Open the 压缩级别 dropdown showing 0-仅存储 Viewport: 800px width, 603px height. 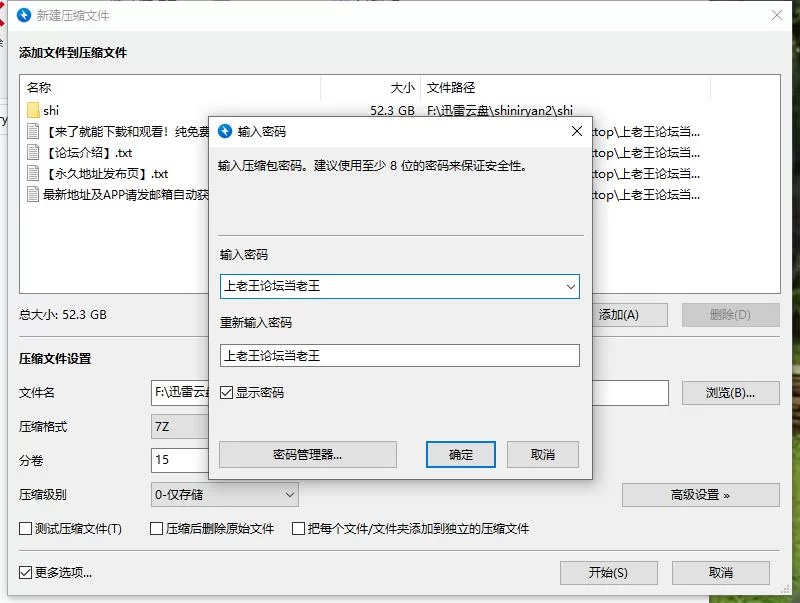click(x=224, y=494)
